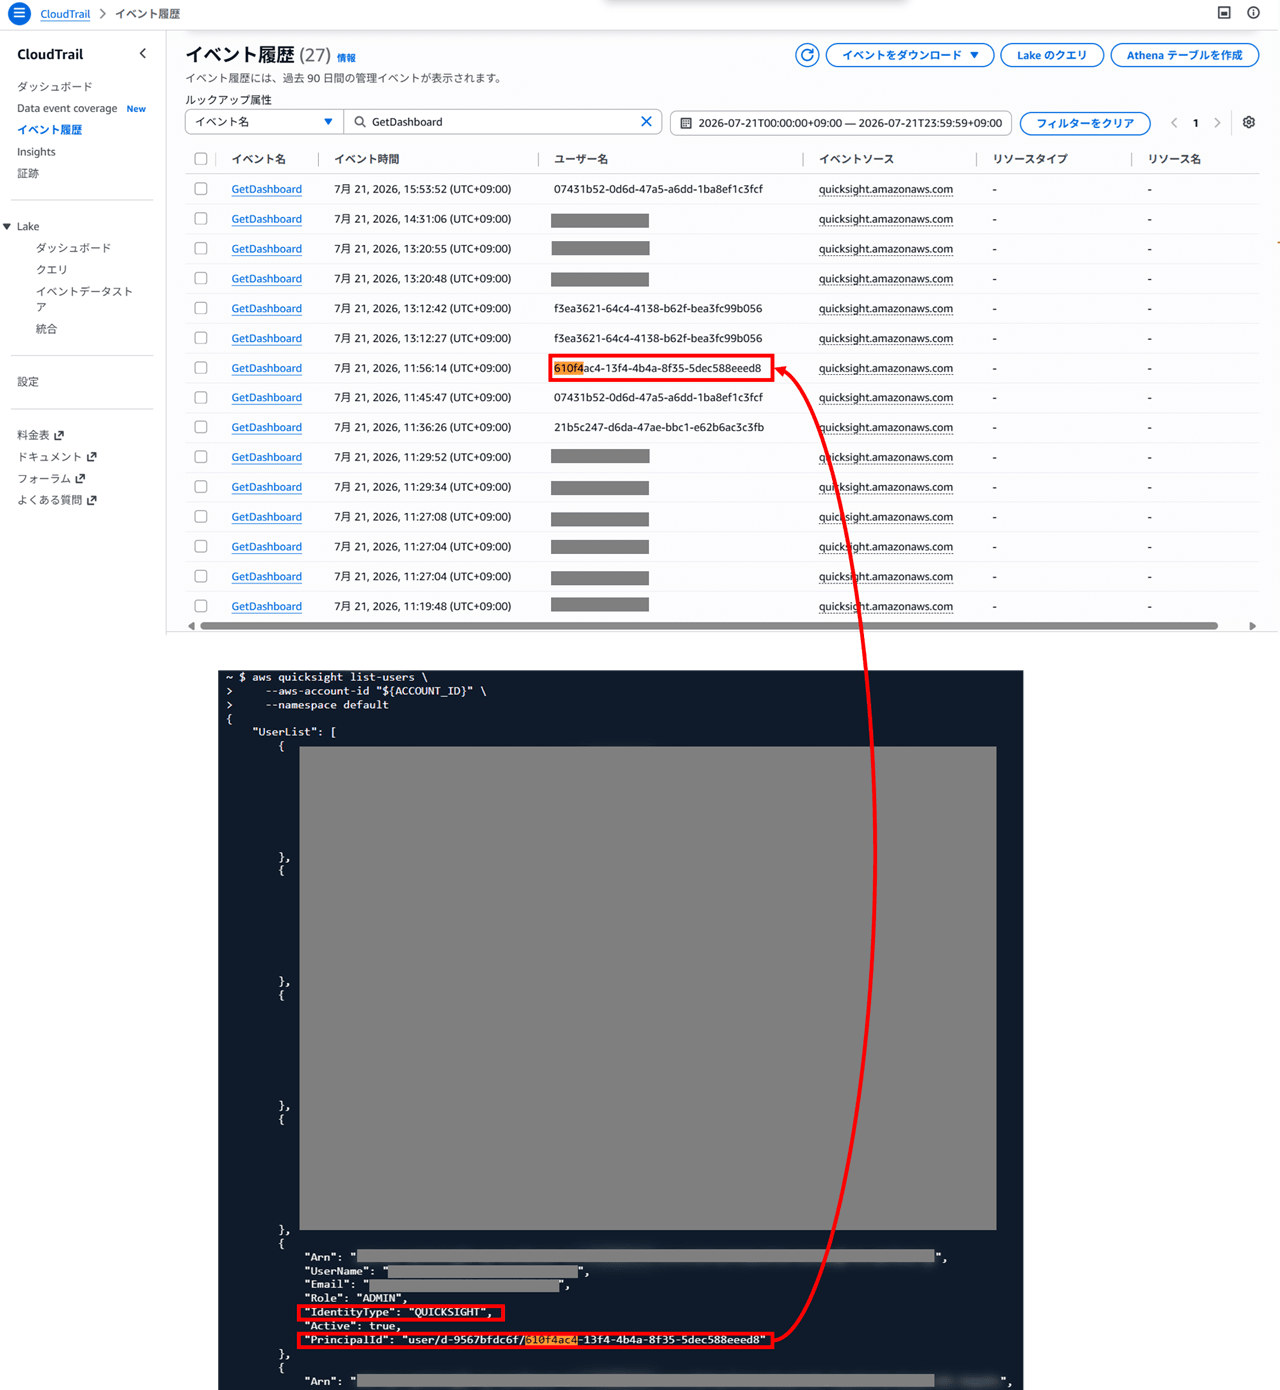Click Athena テーブルを作成 button
1280x1390 pixels.
[1185, 55]
